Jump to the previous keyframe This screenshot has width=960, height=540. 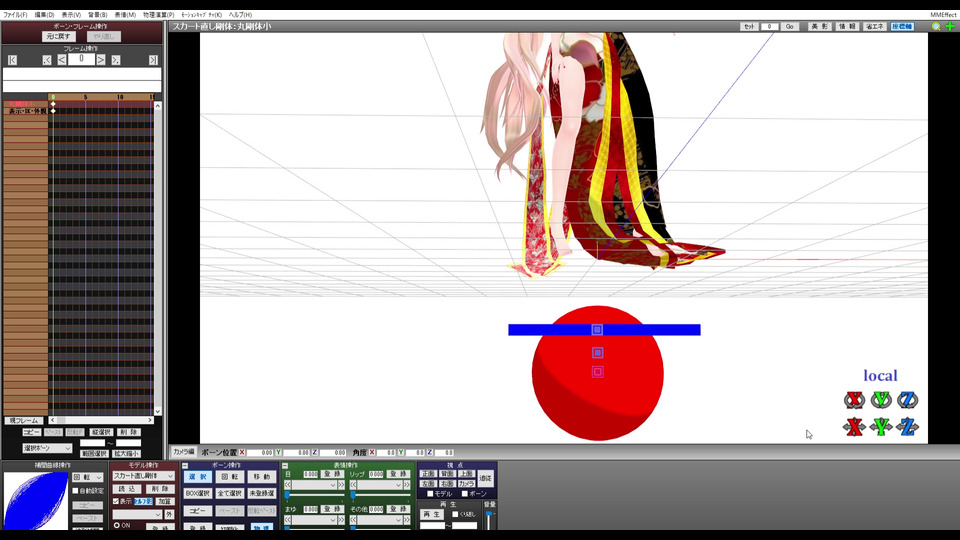(x=47, y=59)
